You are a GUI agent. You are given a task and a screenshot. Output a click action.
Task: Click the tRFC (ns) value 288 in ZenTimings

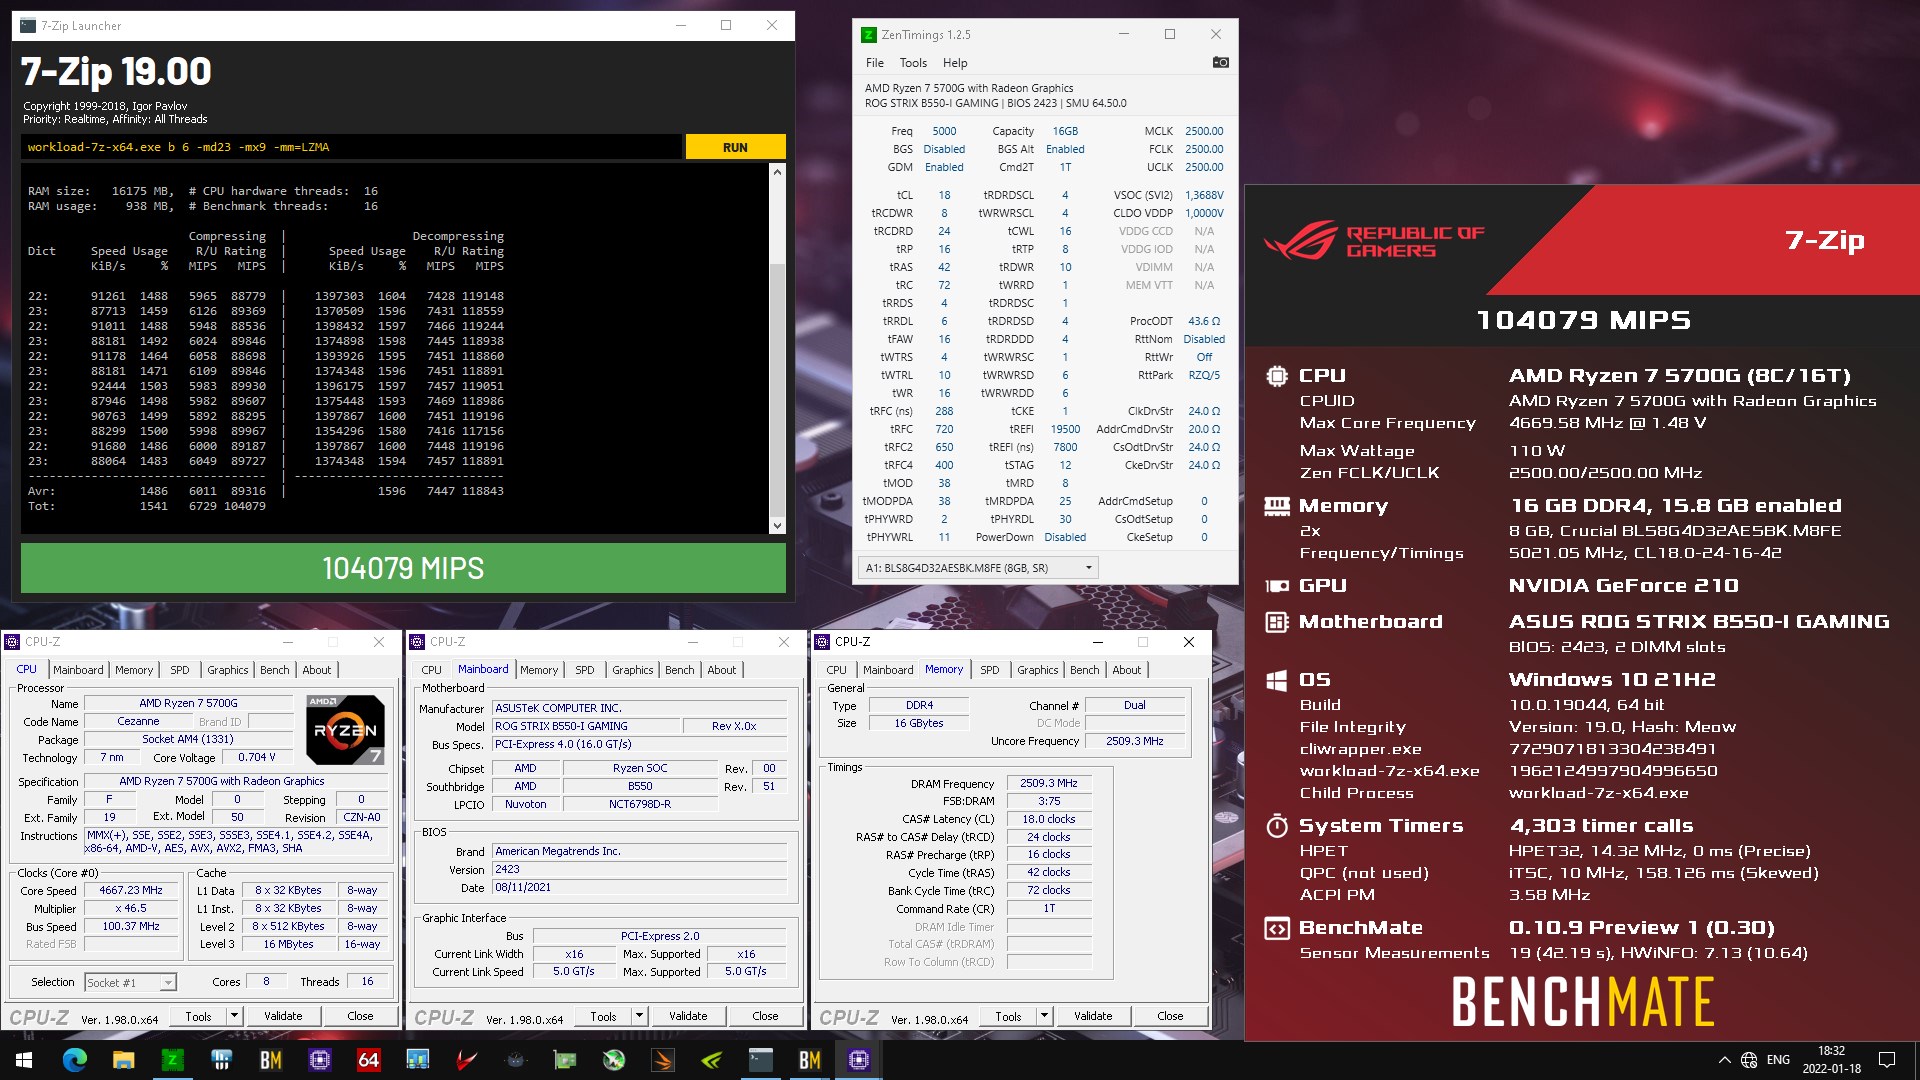[x=944, y=411]
